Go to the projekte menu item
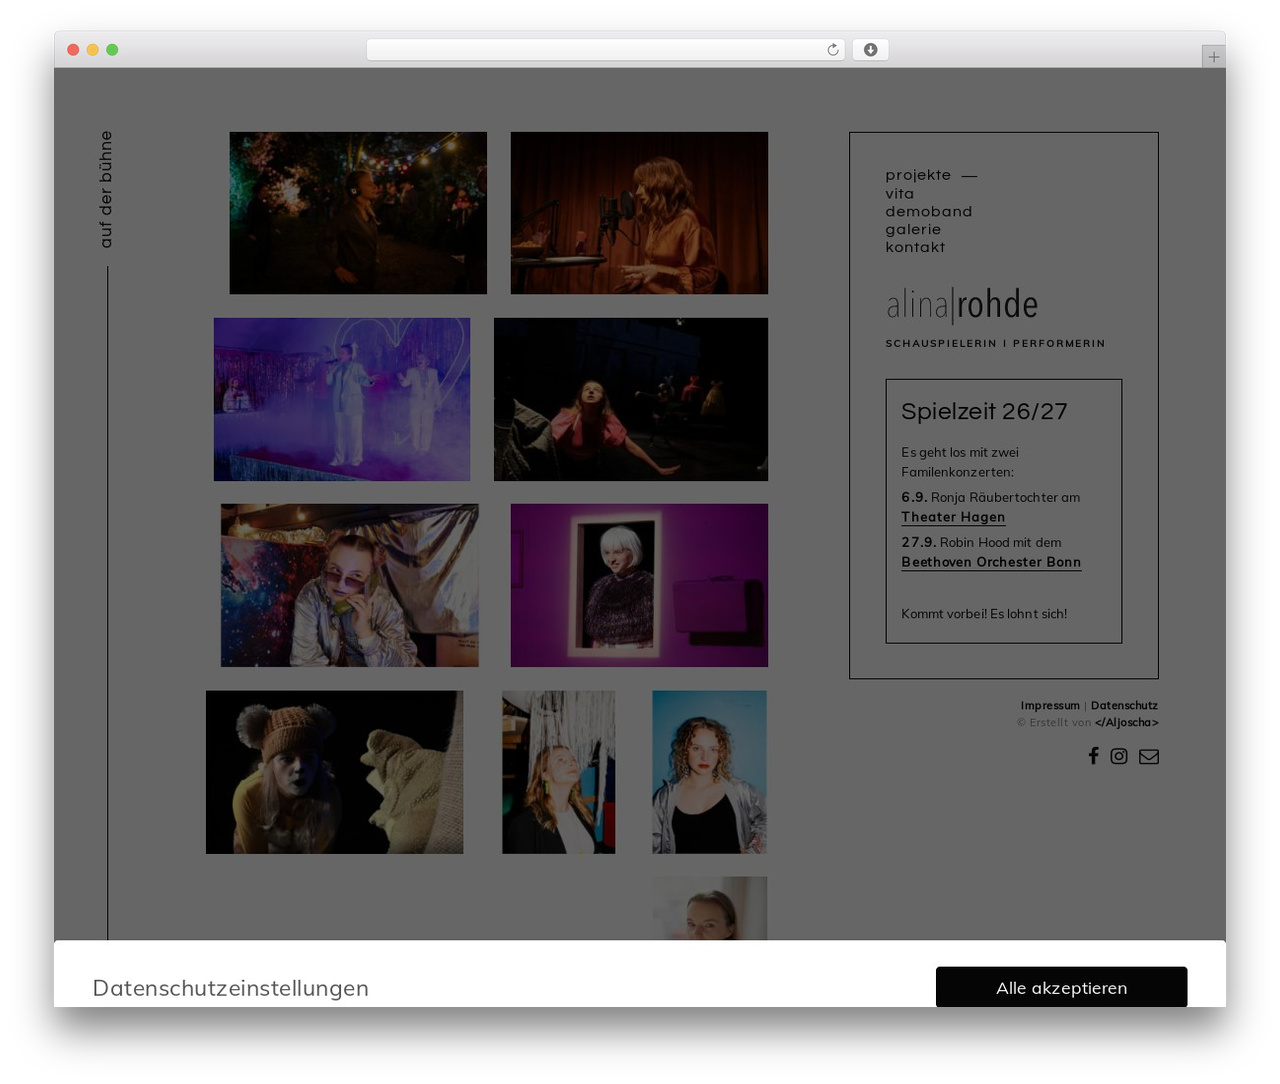Screen dimensions: 1280x1084 pos(918,175)
